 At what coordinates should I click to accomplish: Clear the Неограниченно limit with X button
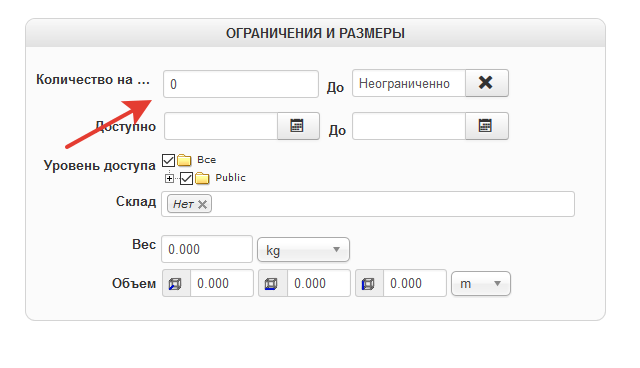[487, 83]
